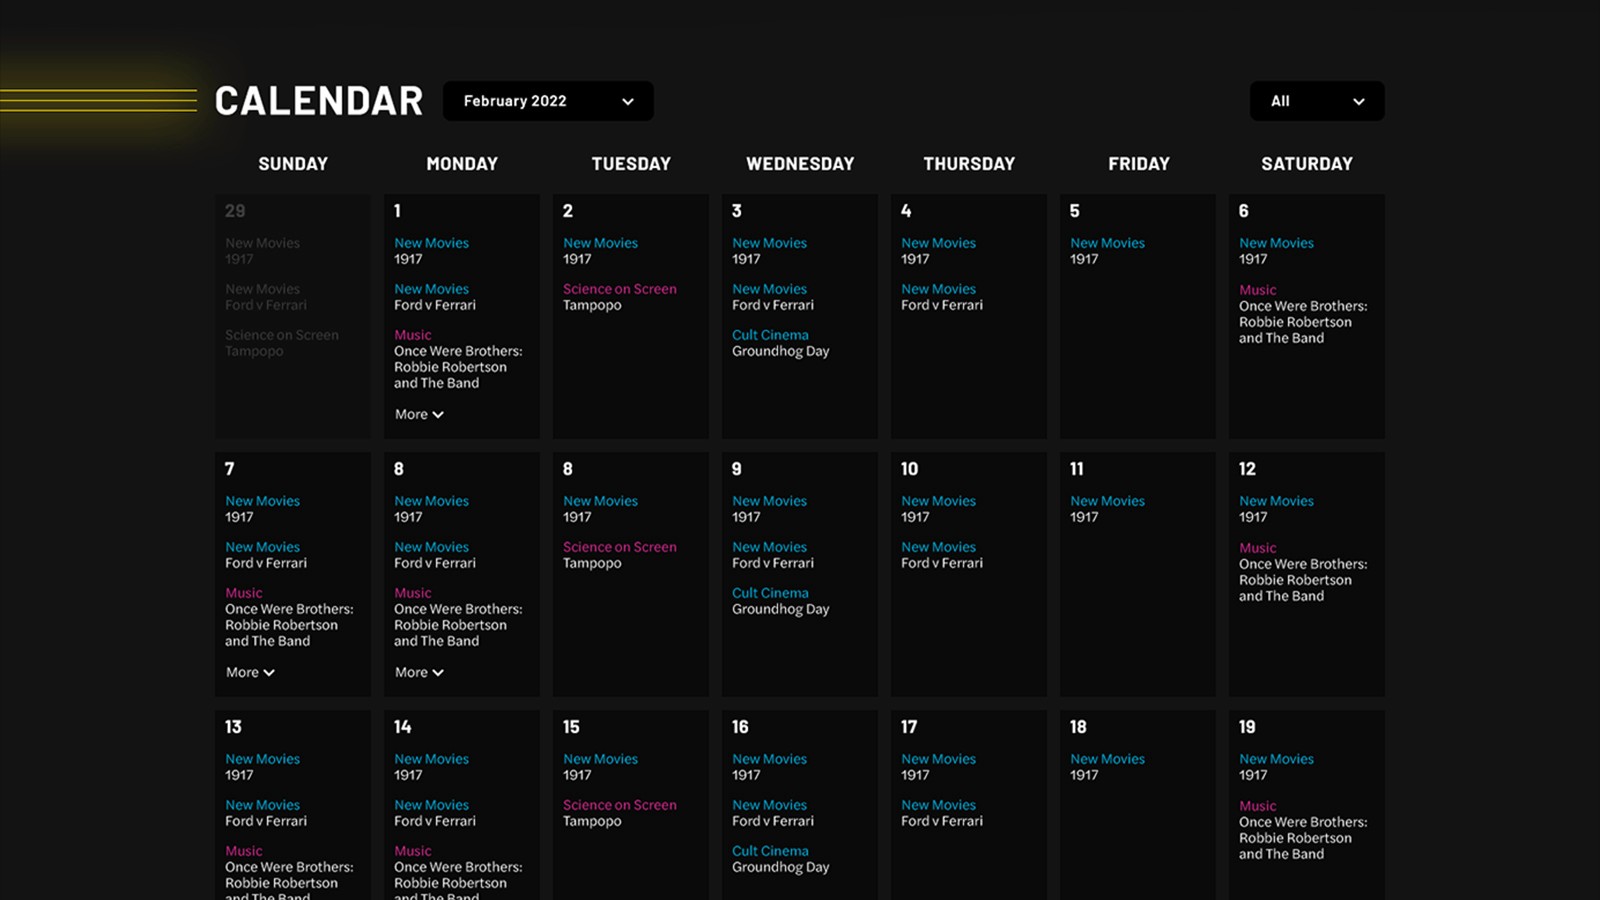Open Ford v Ferrari on Monday the 1st

click(435, 305)
